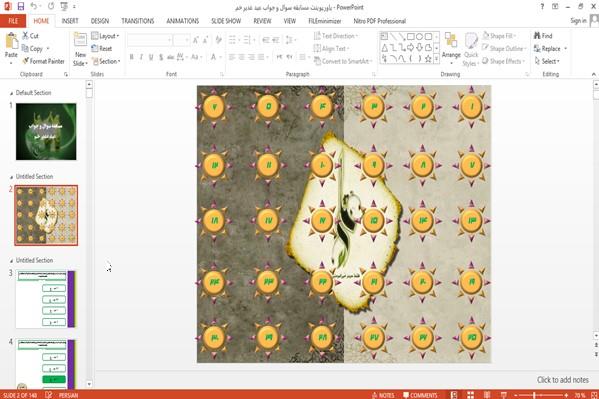
Task: Click Convert to SmartArt button
Action: (343, 61)
